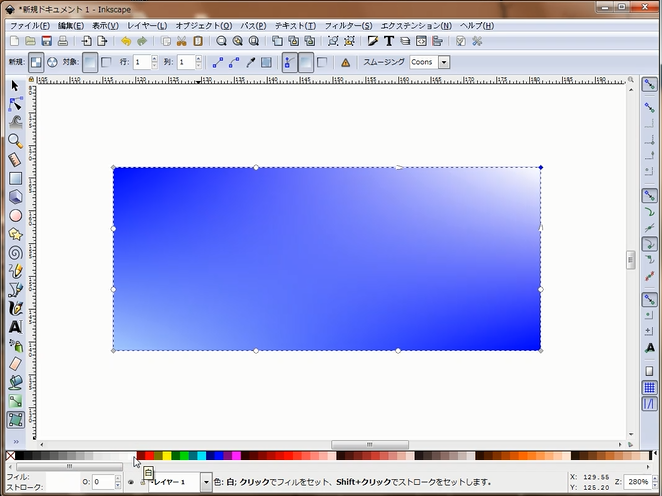Click the Print document icon
662x496 pixels.
(x=62, y=41)
